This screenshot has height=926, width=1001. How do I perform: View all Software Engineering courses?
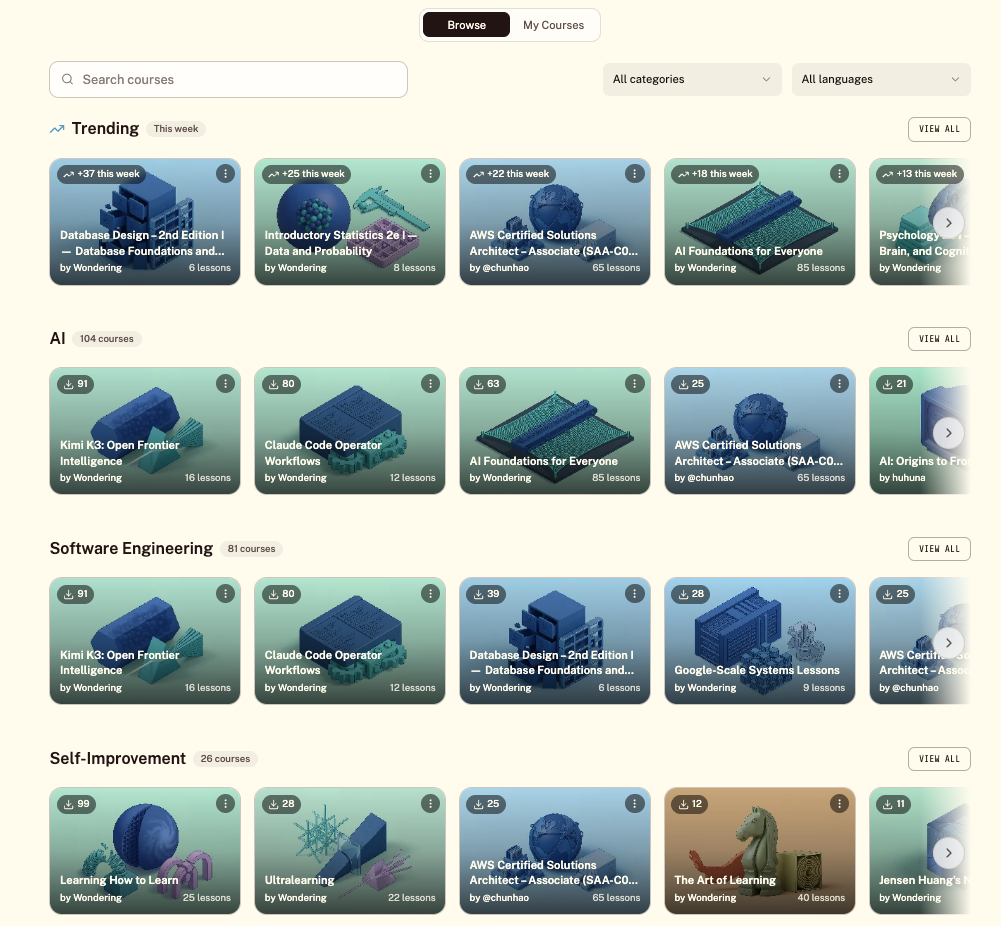[939, 549]
